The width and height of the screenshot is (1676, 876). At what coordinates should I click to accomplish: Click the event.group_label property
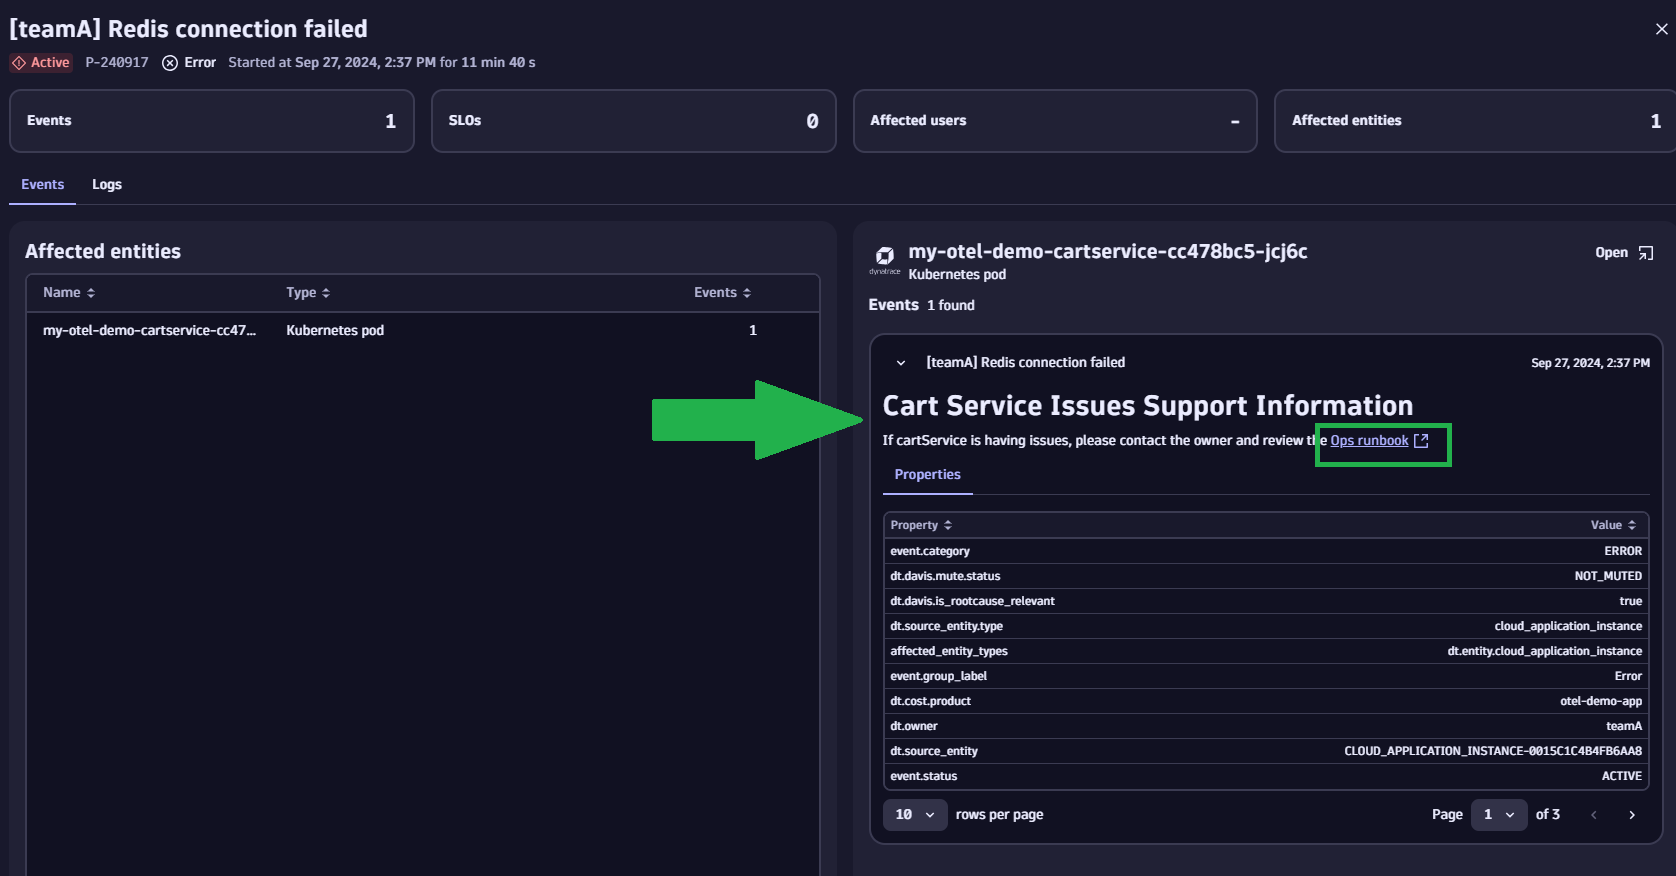point(938,676)
